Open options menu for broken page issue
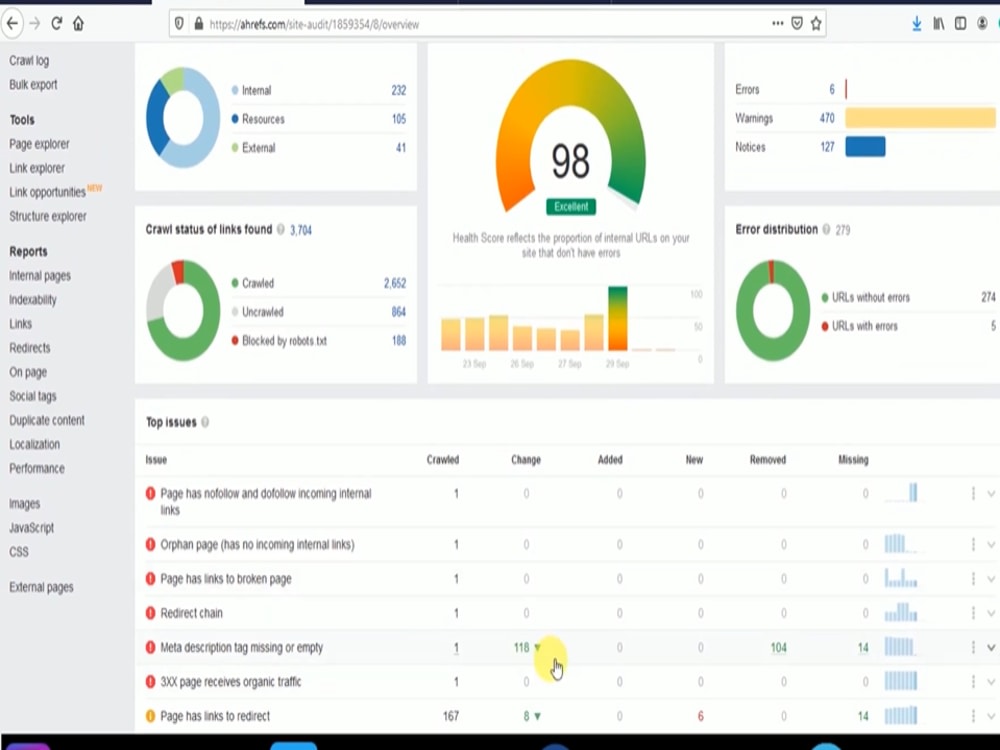This screenshot has width=1000, height=750. click(973, 579)
